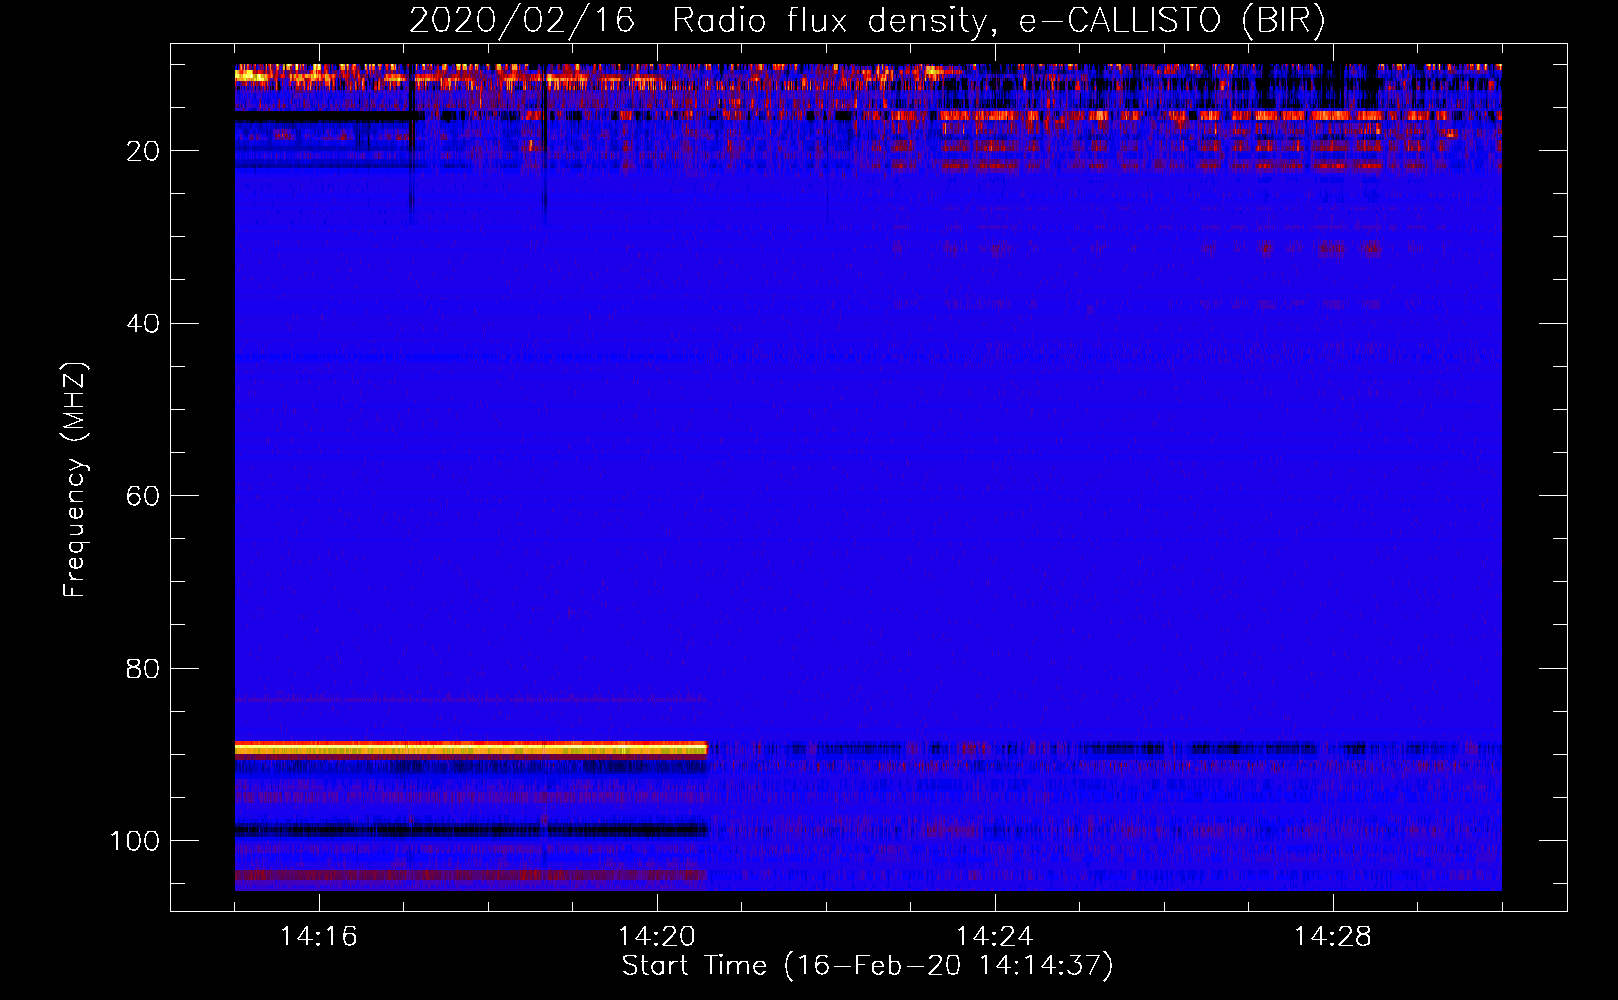Click the "Start Time (16-Feb-20 14:14:37)" label
This screenshot has width=1618, height=1000.
pyautogui.click(x=867, y=966)
